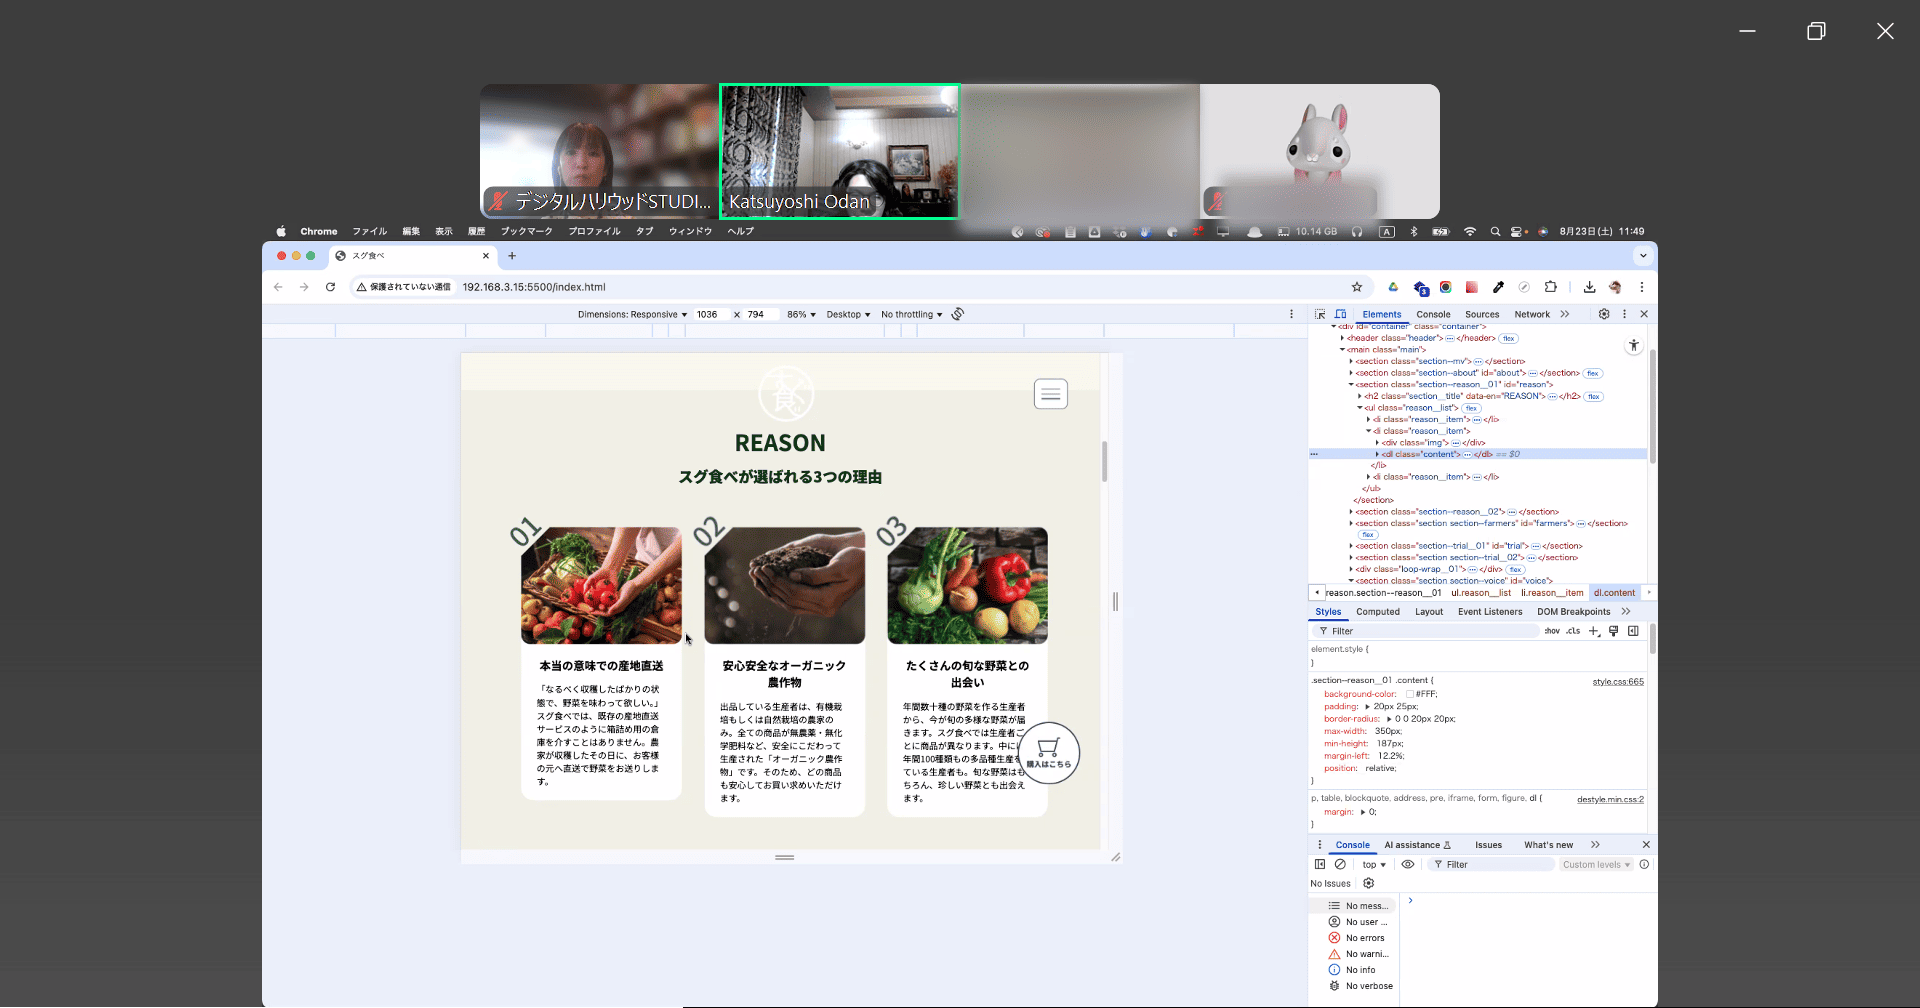Open destyle.min.css:2 source link
Image resolution: width=1920 pixels, height=1008 pixels.
[1610, 800]
